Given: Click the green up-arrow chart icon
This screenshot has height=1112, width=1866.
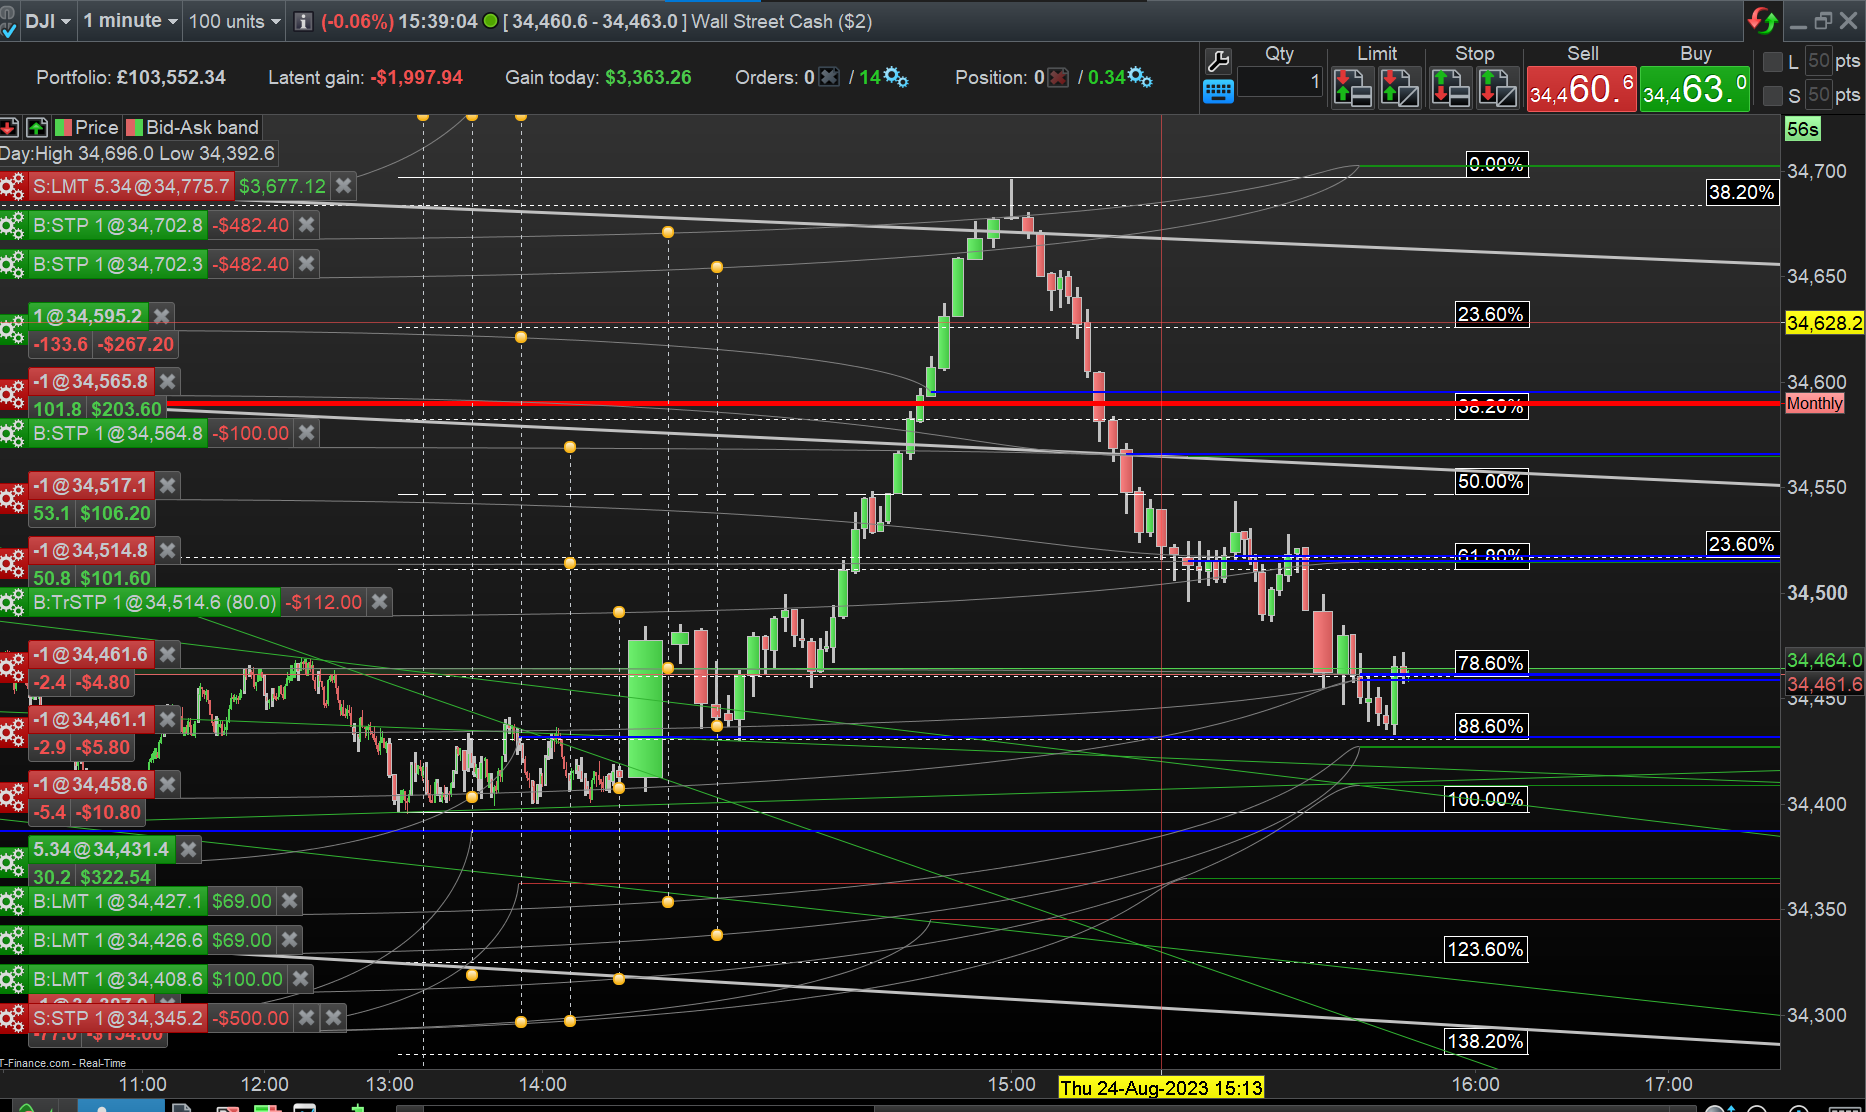Looking at the screenshot, I should click(37, 127).
